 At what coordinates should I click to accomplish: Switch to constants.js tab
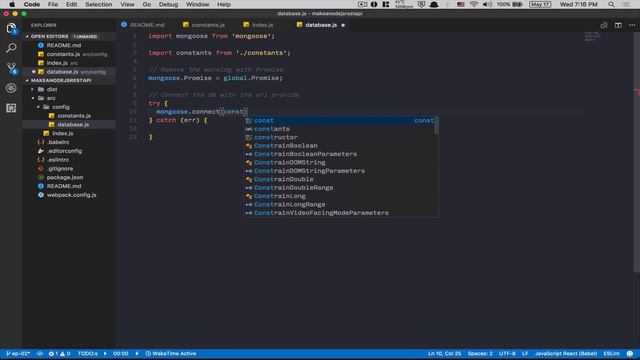click(x=208, y=25)
